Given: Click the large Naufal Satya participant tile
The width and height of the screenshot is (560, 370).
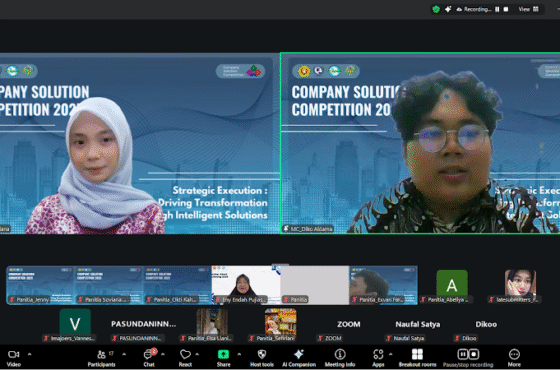Looking at the screenshot, I should (x=418, y=324).
